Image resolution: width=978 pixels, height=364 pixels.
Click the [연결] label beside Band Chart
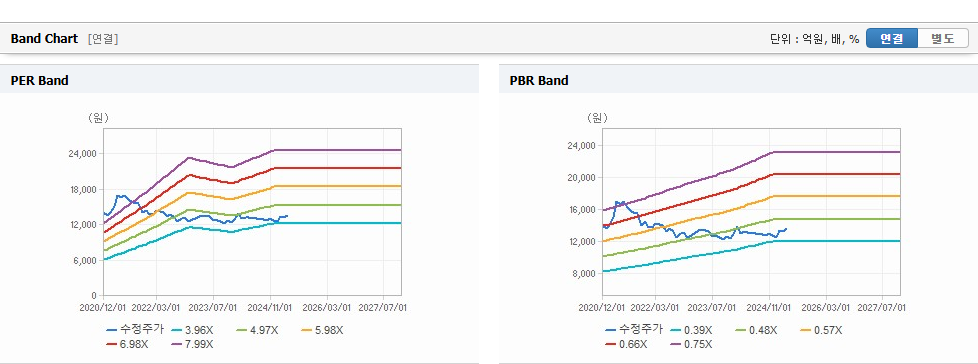point(103,39)
